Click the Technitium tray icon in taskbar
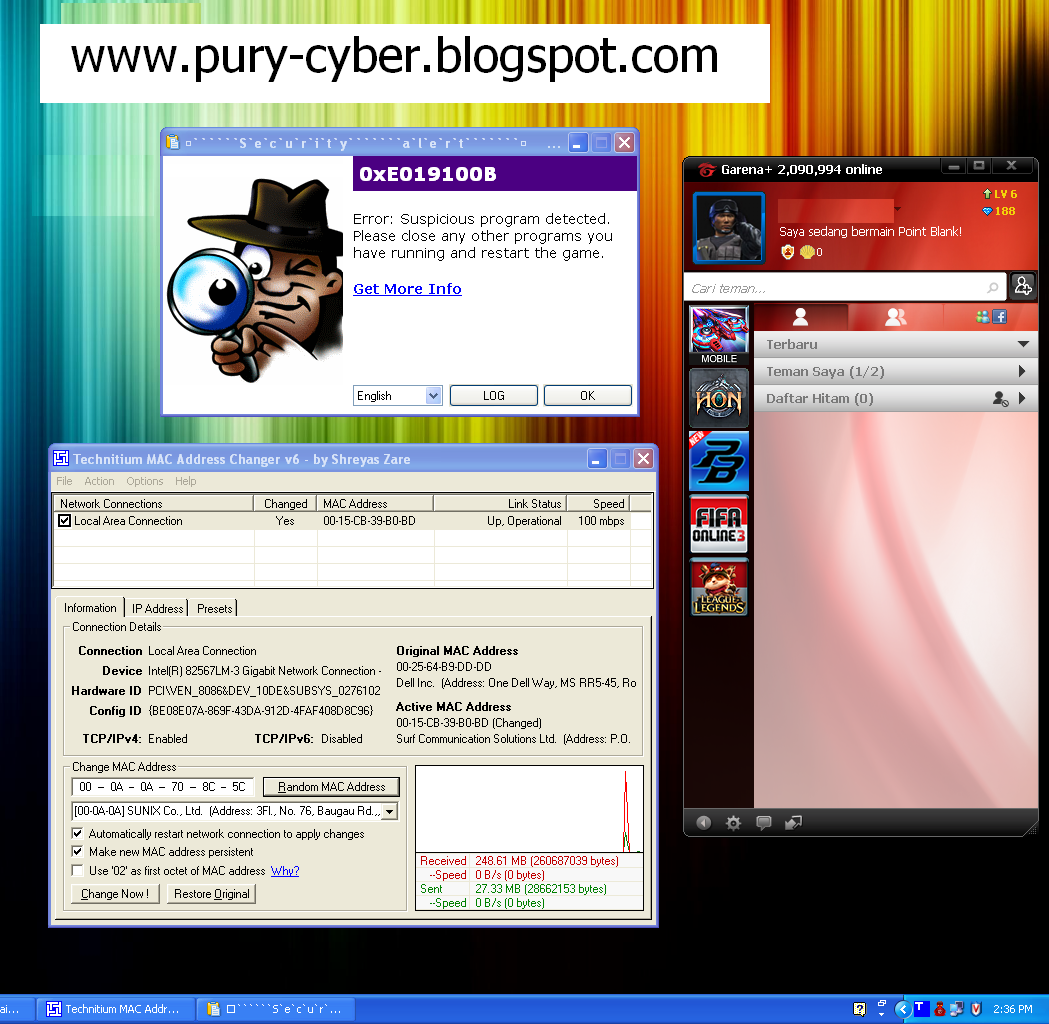This screenshot has height=1024, width=1049. [x=922, y=1008]
